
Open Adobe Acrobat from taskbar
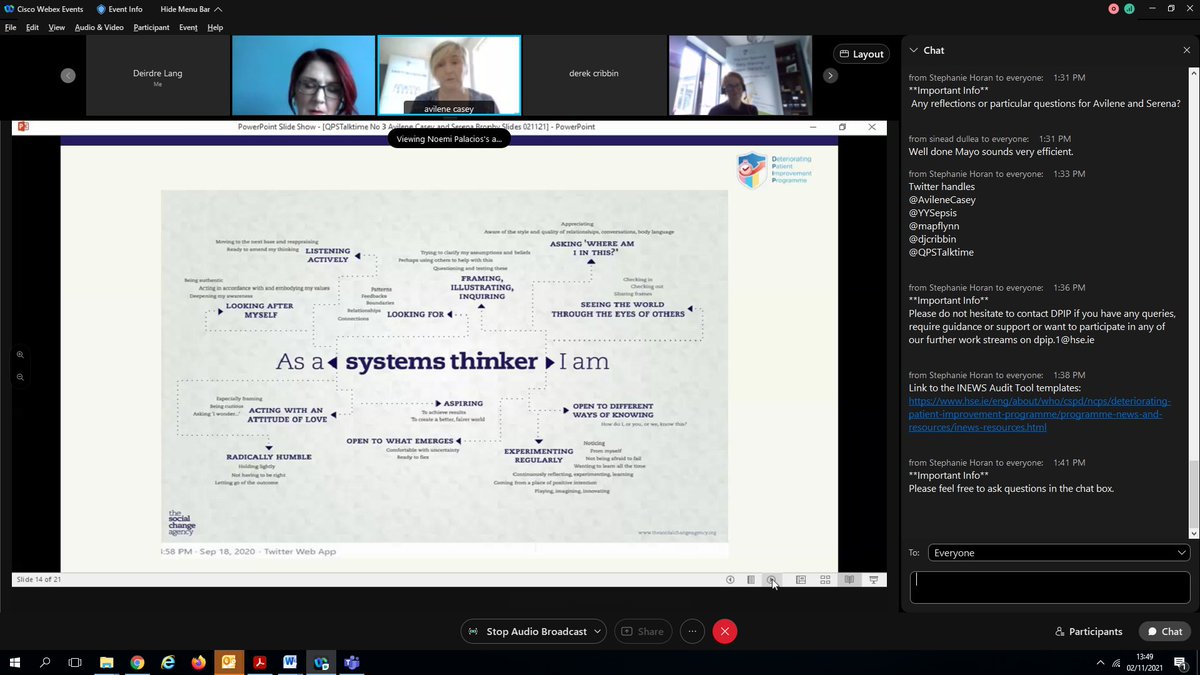point(259,662)
